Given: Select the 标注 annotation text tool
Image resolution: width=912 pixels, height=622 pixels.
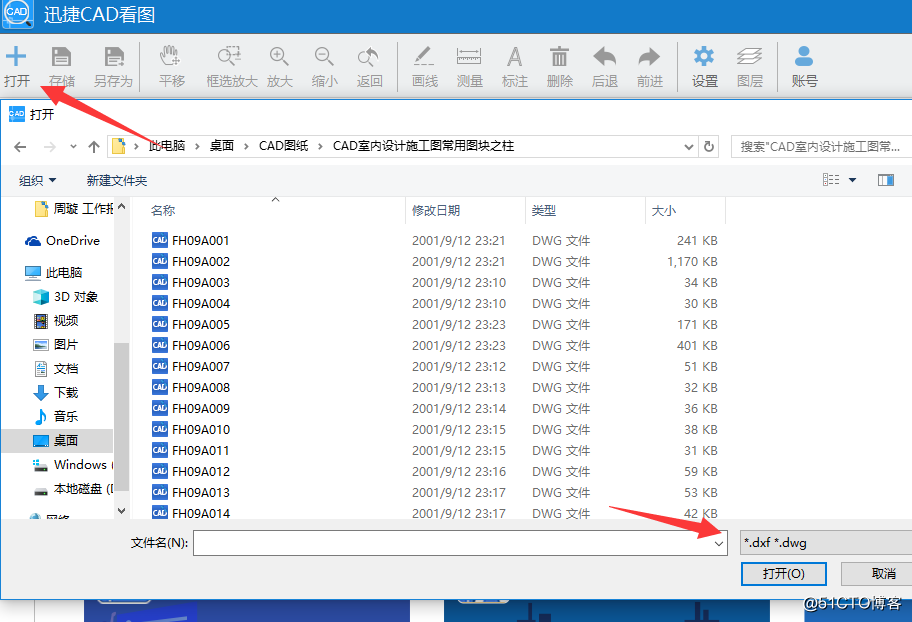Looking at the screenshot, I should tap(514, 57).
